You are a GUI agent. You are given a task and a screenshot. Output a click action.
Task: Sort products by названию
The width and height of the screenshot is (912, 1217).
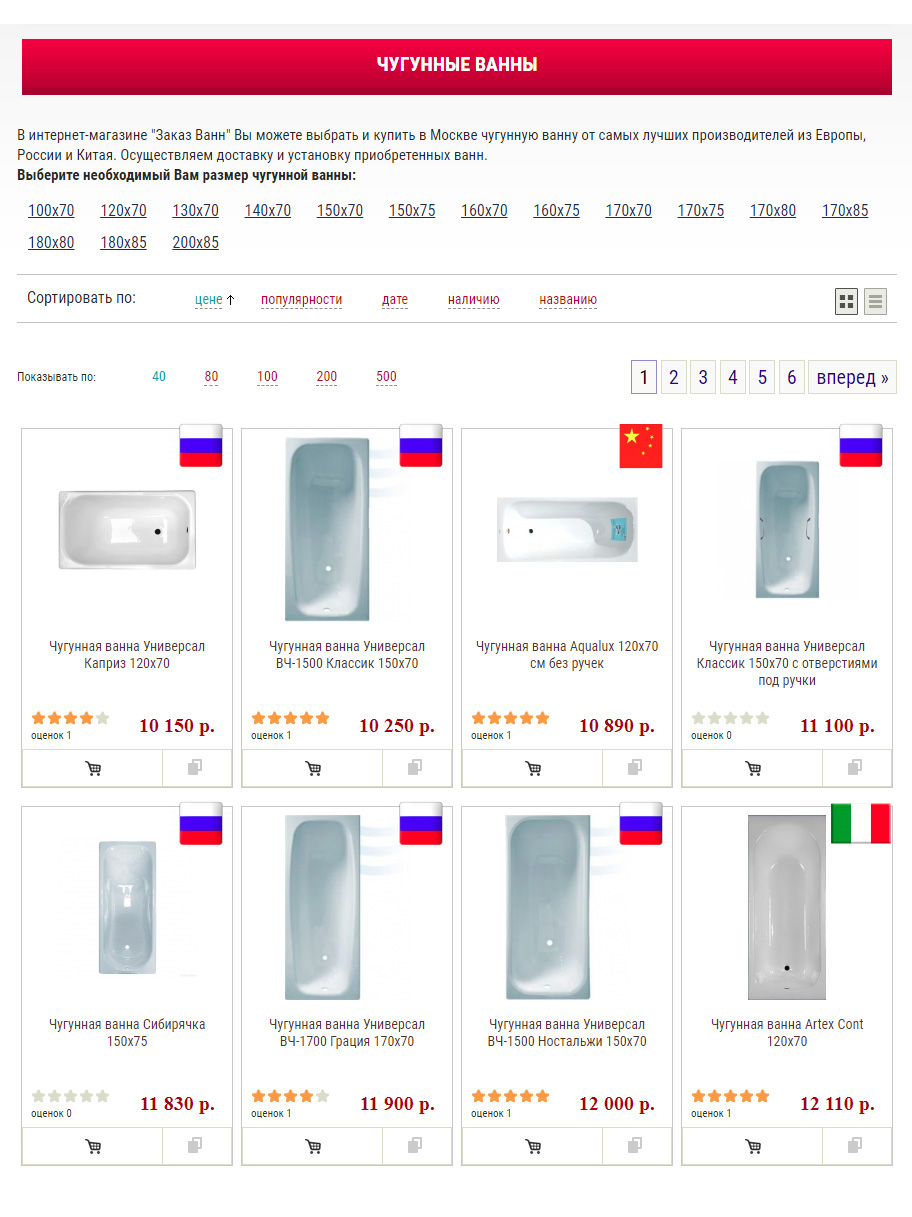click(568, 299)
